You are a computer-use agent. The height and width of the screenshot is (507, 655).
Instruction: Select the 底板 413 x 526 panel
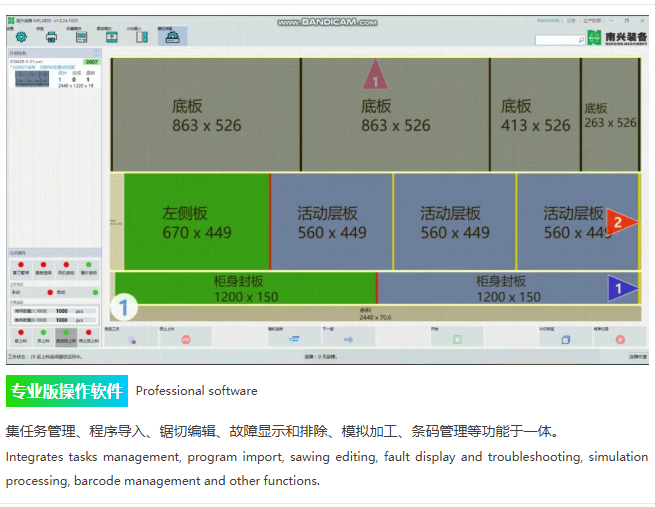click(534, 114)
